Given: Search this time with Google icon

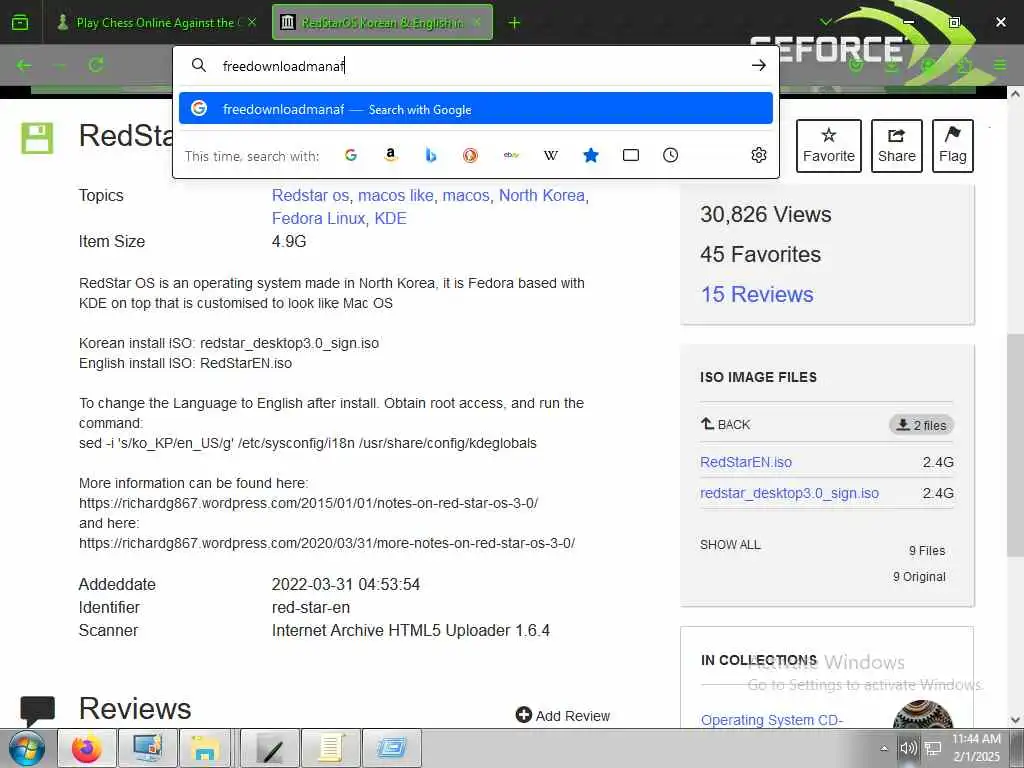Looking at the screenshot, I should [x=351, y=155].
